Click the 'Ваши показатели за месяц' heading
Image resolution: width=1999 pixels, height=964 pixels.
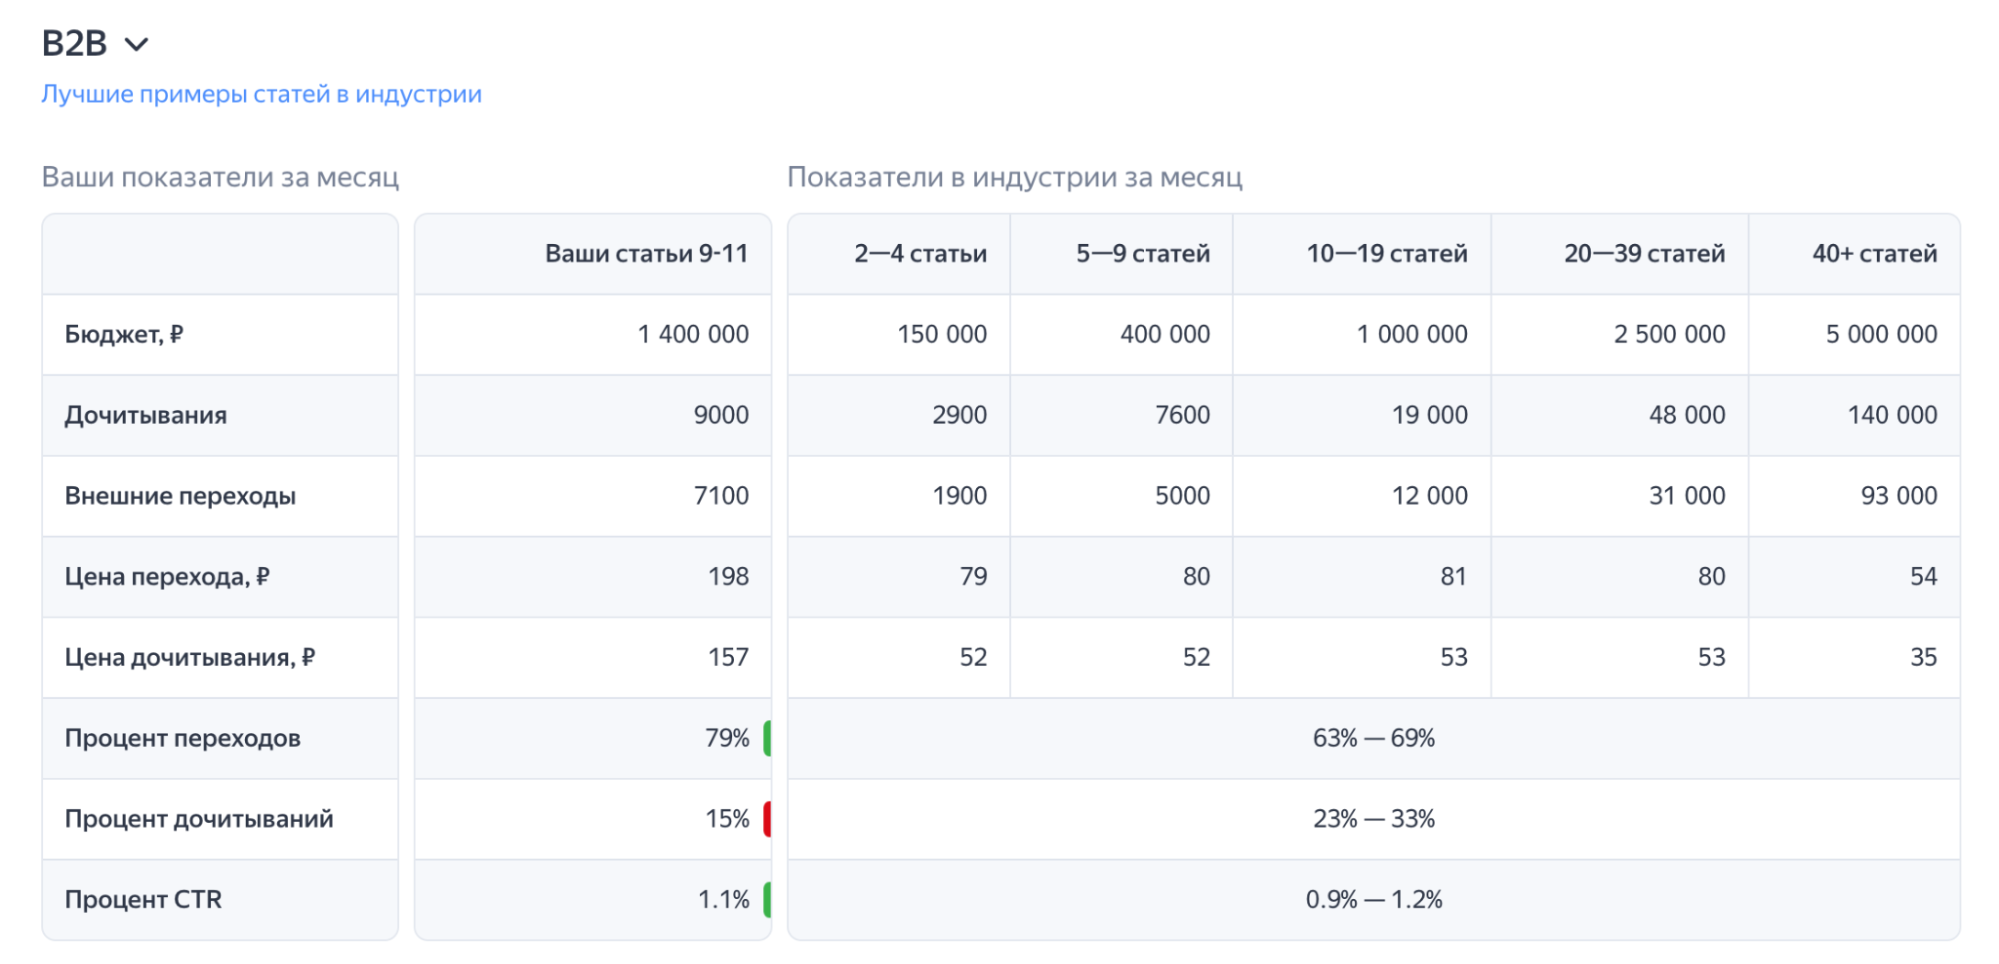(x=220, y=177)
